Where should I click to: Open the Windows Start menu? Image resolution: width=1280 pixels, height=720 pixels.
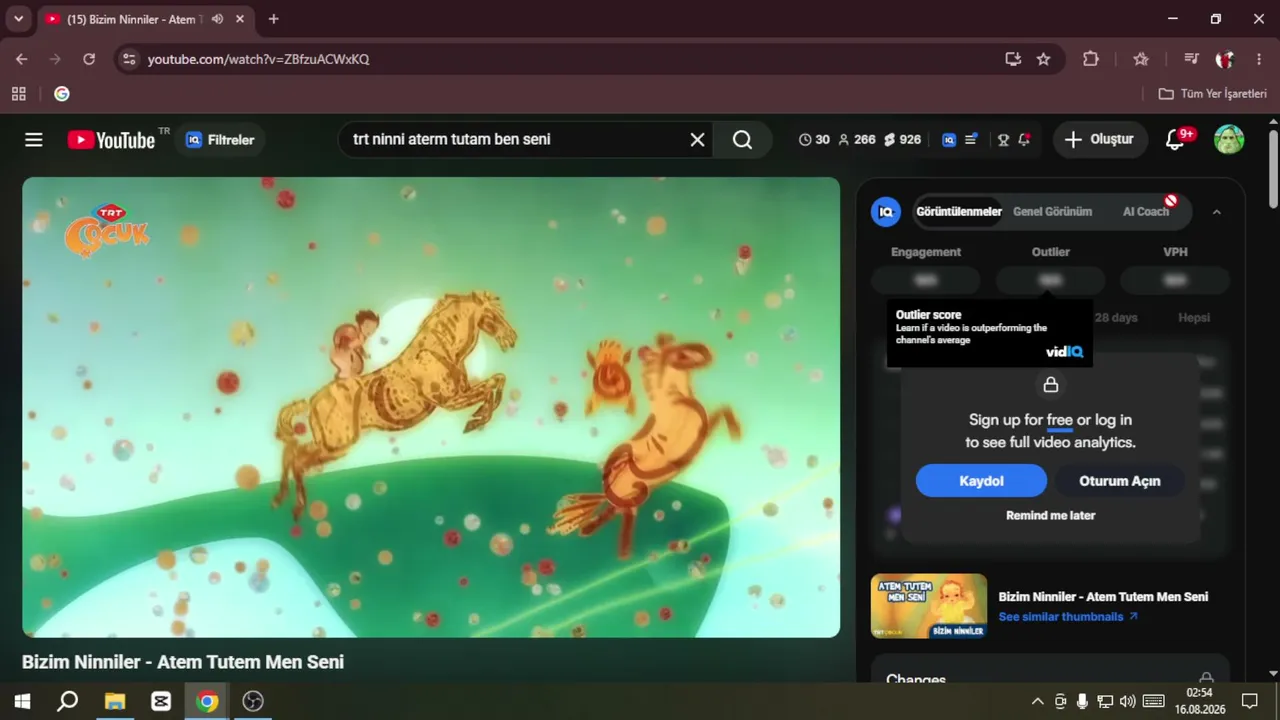pyautogui.click(x=22, y=701)
